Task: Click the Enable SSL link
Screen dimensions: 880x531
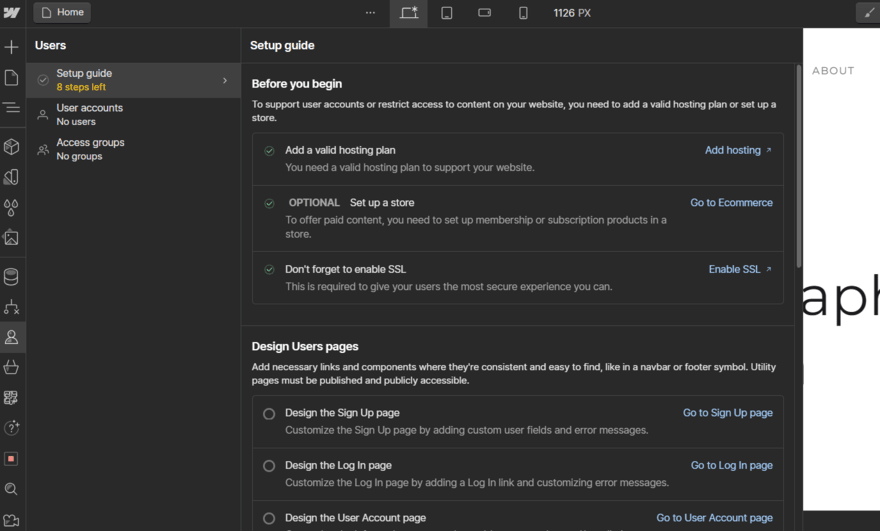Action: click(740, 269)
